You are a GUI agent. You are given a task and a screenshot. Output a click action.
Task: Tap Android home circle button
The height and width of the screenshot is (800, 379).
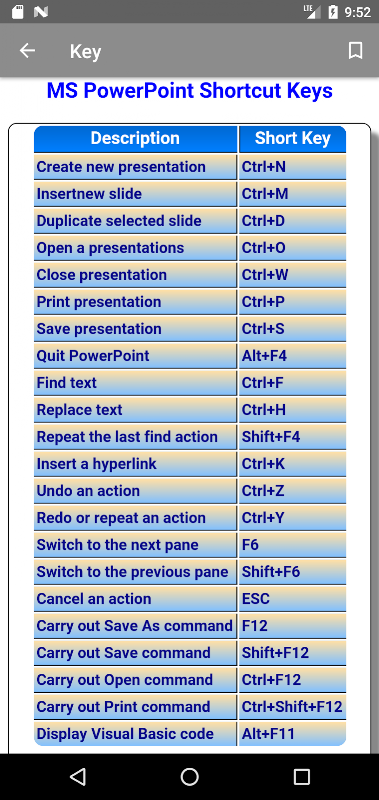tap(189, 777)
